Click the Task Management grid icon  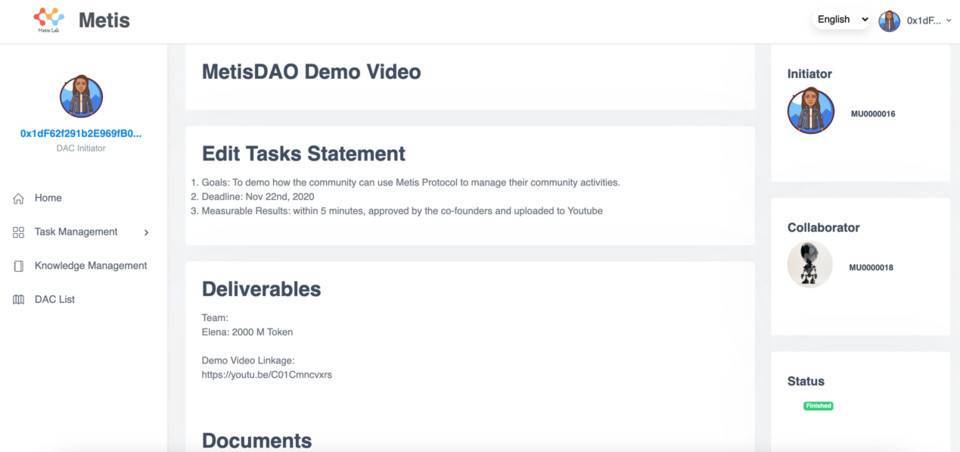coord(18,232)
